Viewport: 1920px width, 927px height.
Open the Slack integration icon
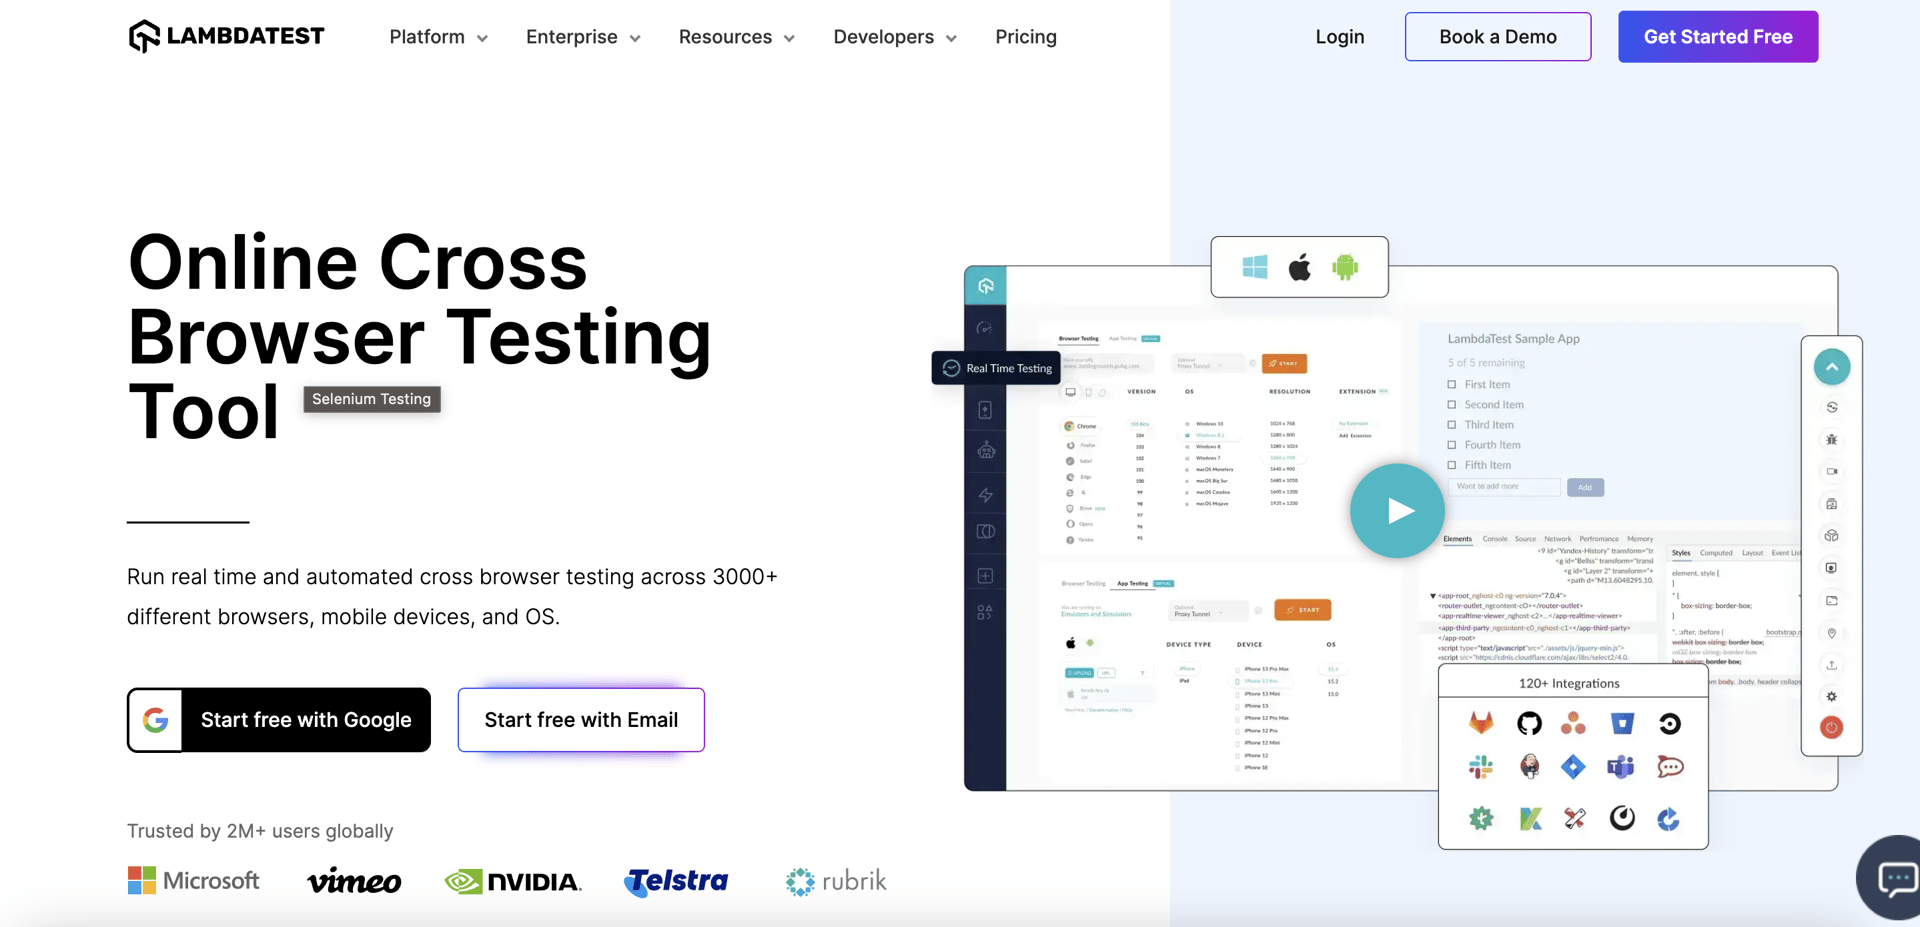(x=1480, y=767)
